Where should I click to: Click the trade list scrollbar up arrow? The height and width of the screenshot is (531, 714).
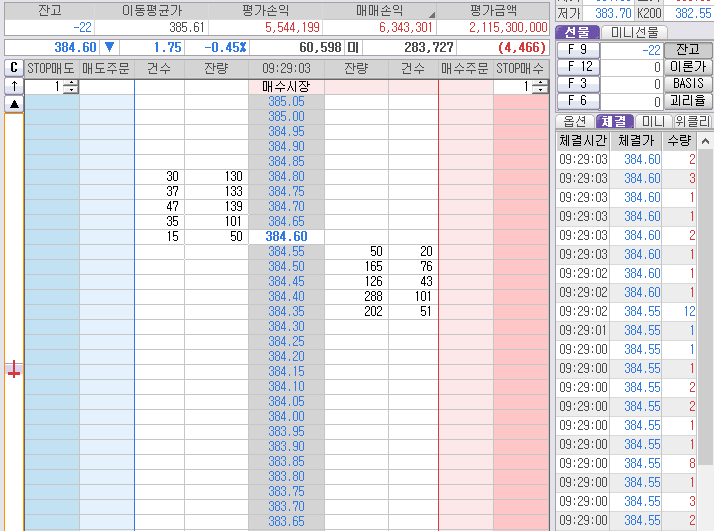click(x=705, y=141)
